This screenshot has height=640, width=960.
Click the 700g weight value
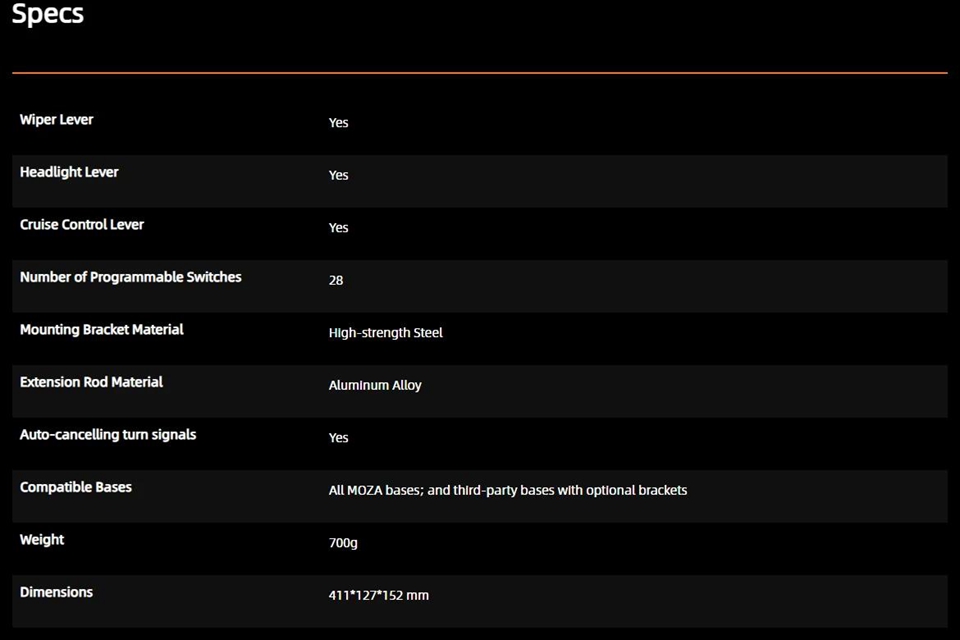click(343, 543)
